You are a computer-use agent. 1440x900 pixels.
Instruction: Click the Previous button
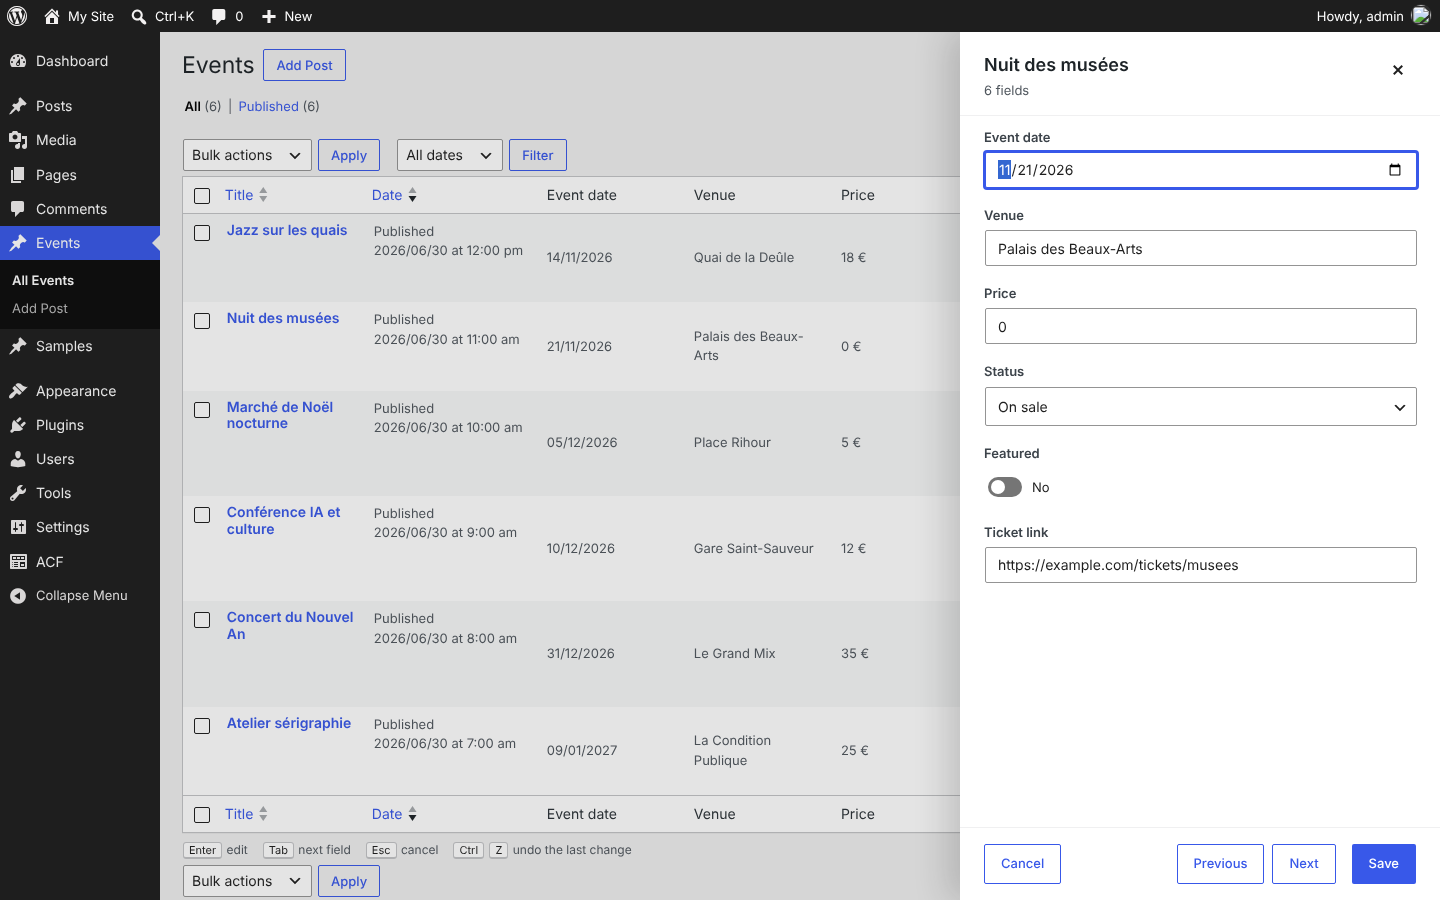pos(1220,864)
